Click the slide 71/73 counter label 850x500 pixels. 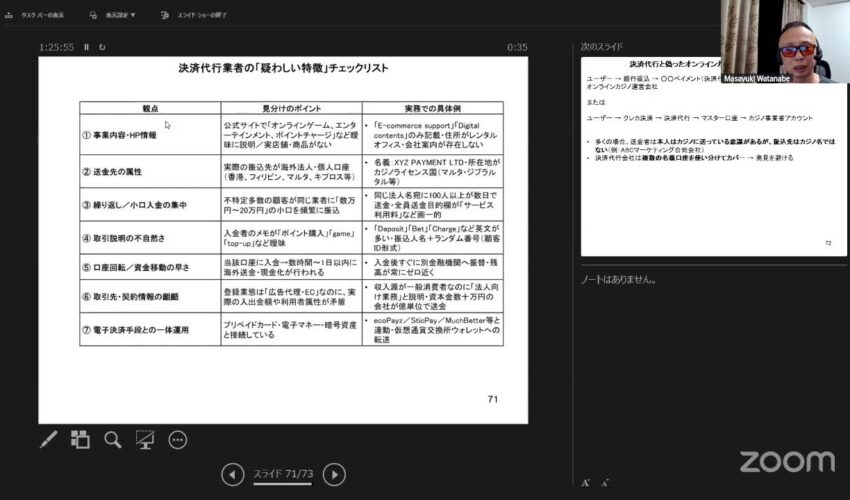point(283,472)
